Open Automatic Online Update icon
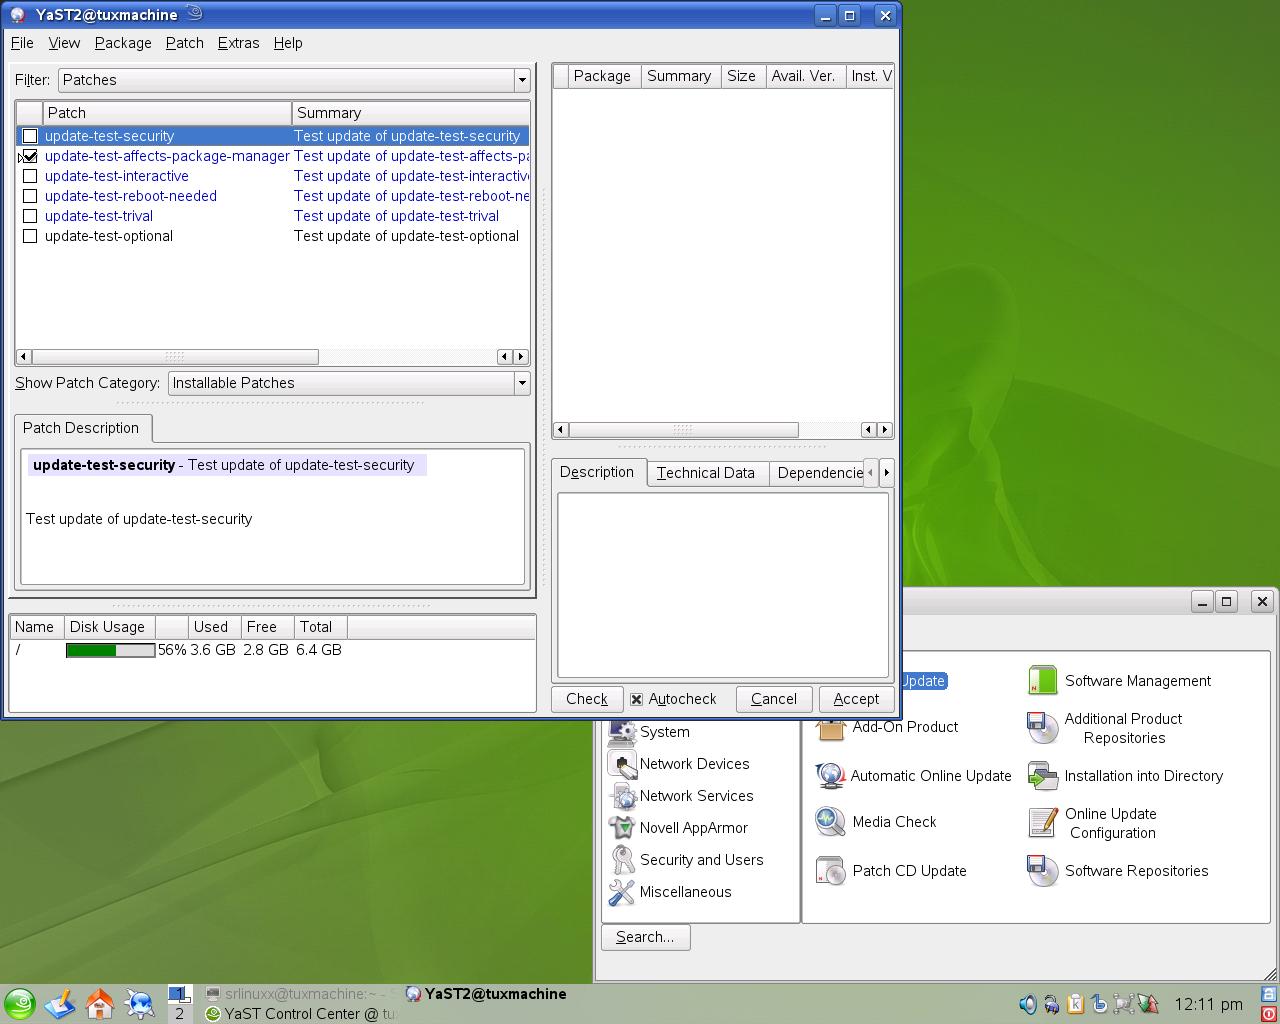The width and height of the screenshot is (1280, 1024). 830,776
